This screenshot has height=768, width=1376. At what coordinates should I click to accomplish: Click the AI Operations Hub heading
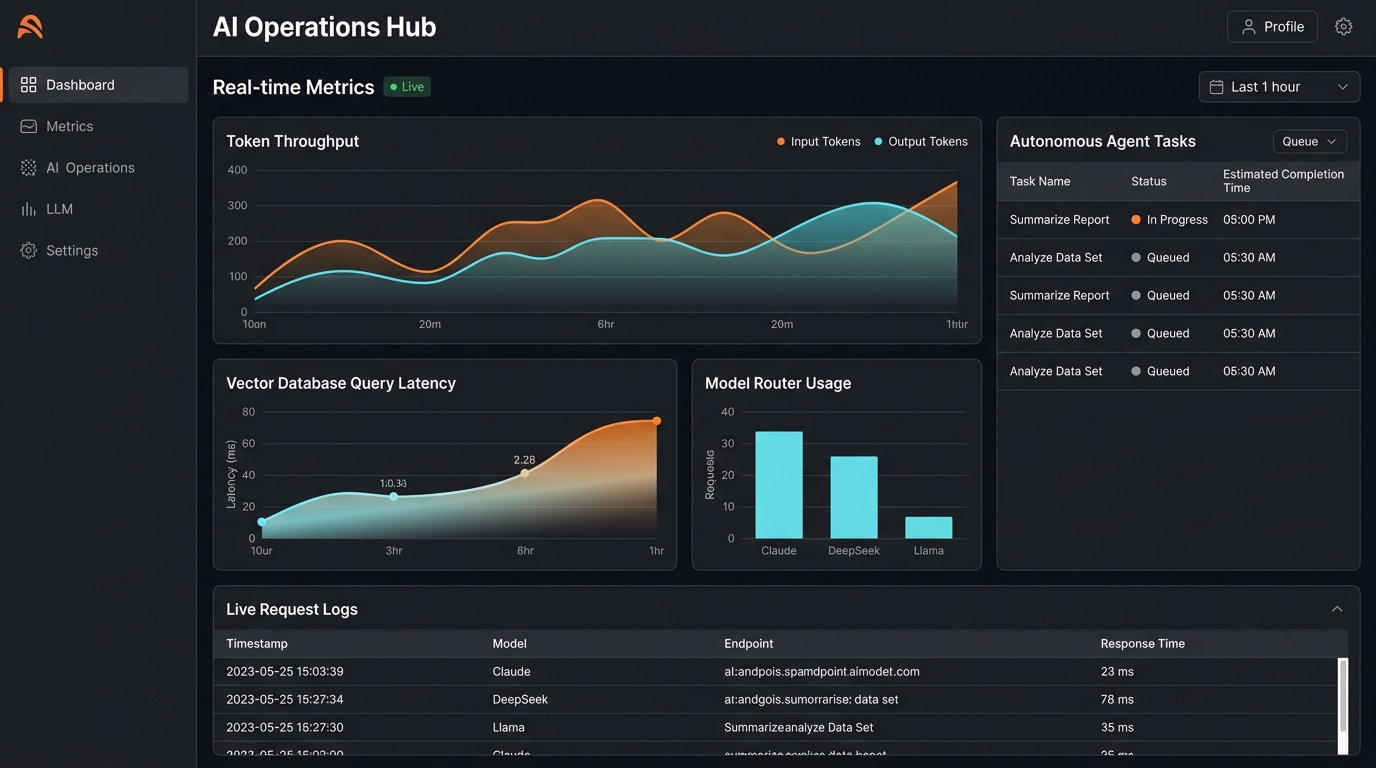pos(325,27)
